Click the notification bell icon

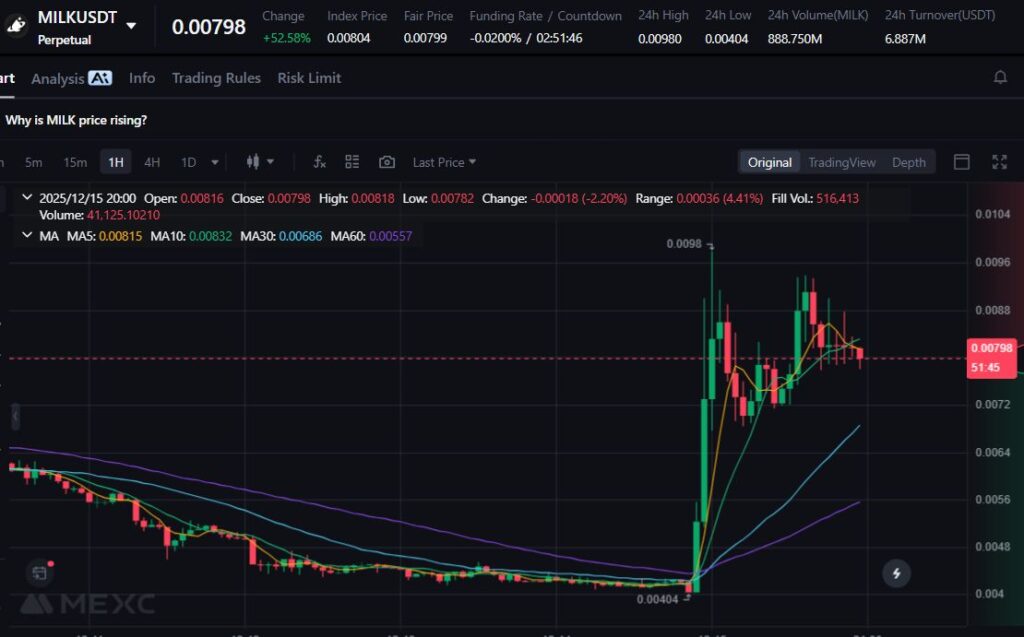(1000, 78)
